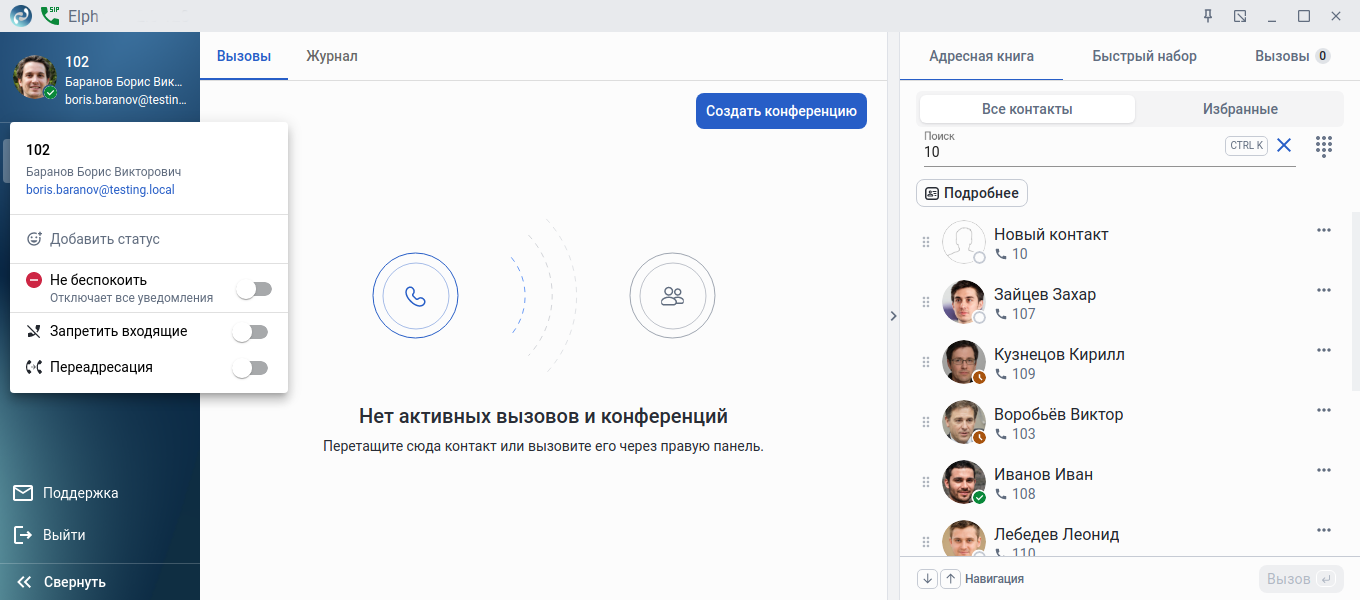Clear the search field with X icon
The image size is (1360, 600).
coord(1284,145)
